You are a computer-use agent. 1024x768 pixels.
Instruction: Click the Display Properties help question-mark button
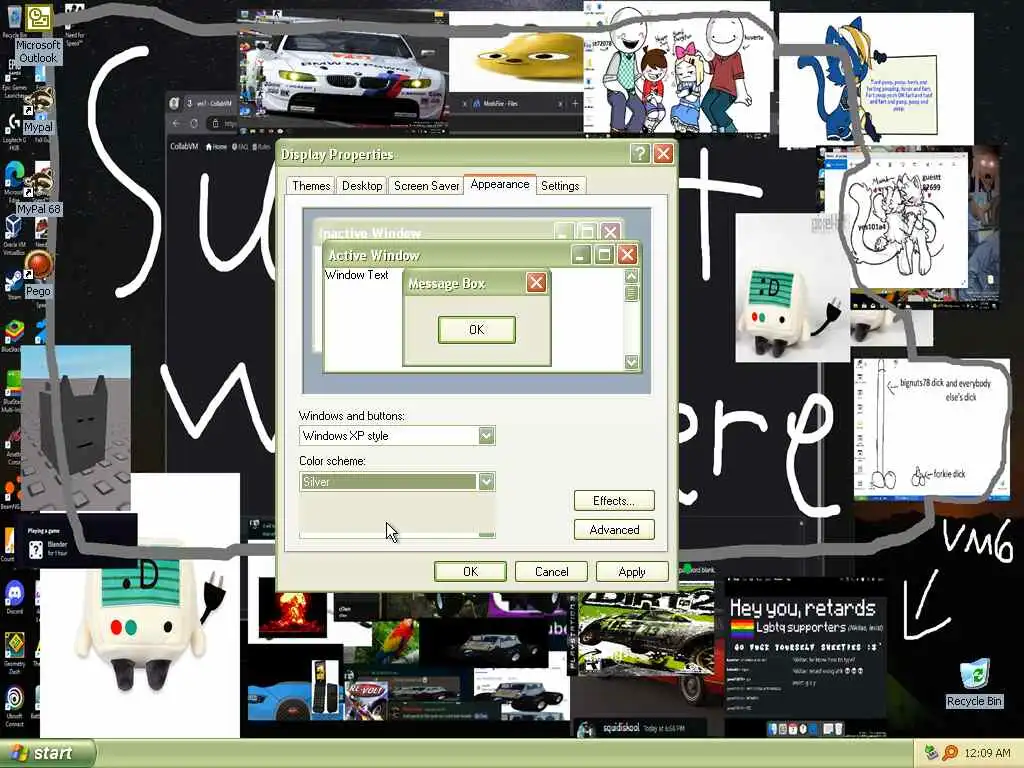coord(639,153)
